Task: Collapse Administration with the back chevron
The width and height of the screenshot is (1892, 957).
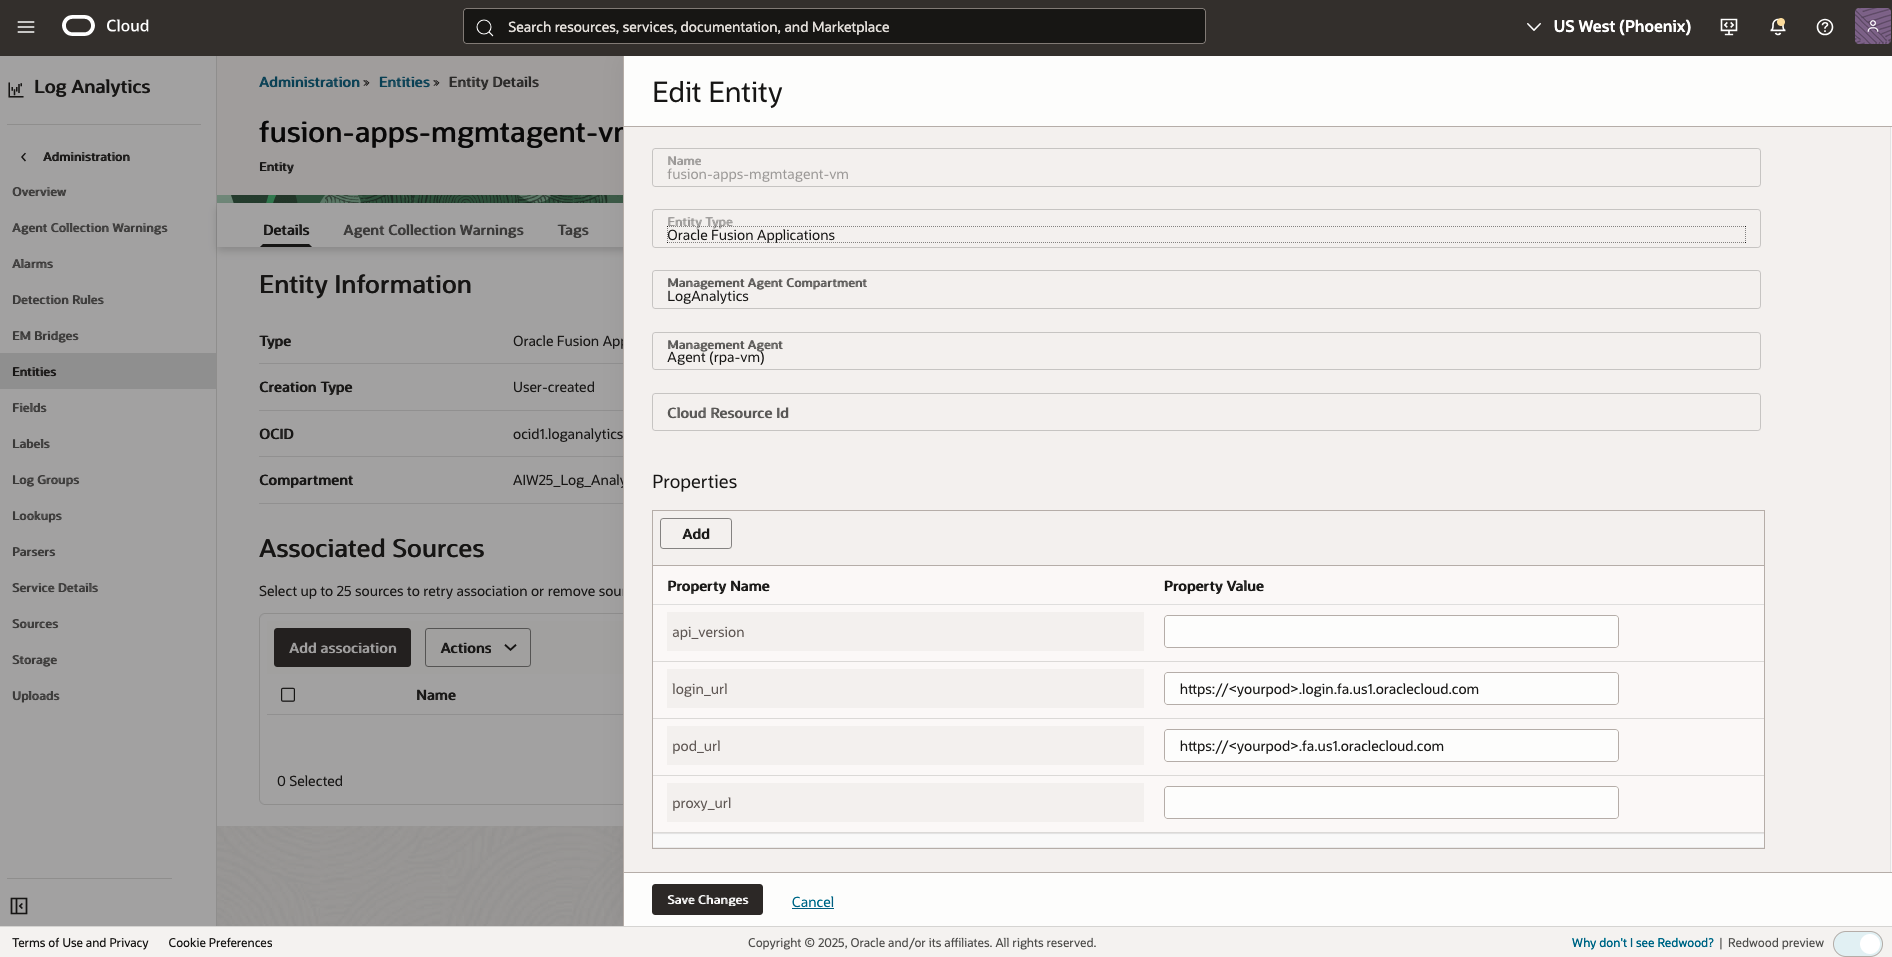Action: [23, 156]
